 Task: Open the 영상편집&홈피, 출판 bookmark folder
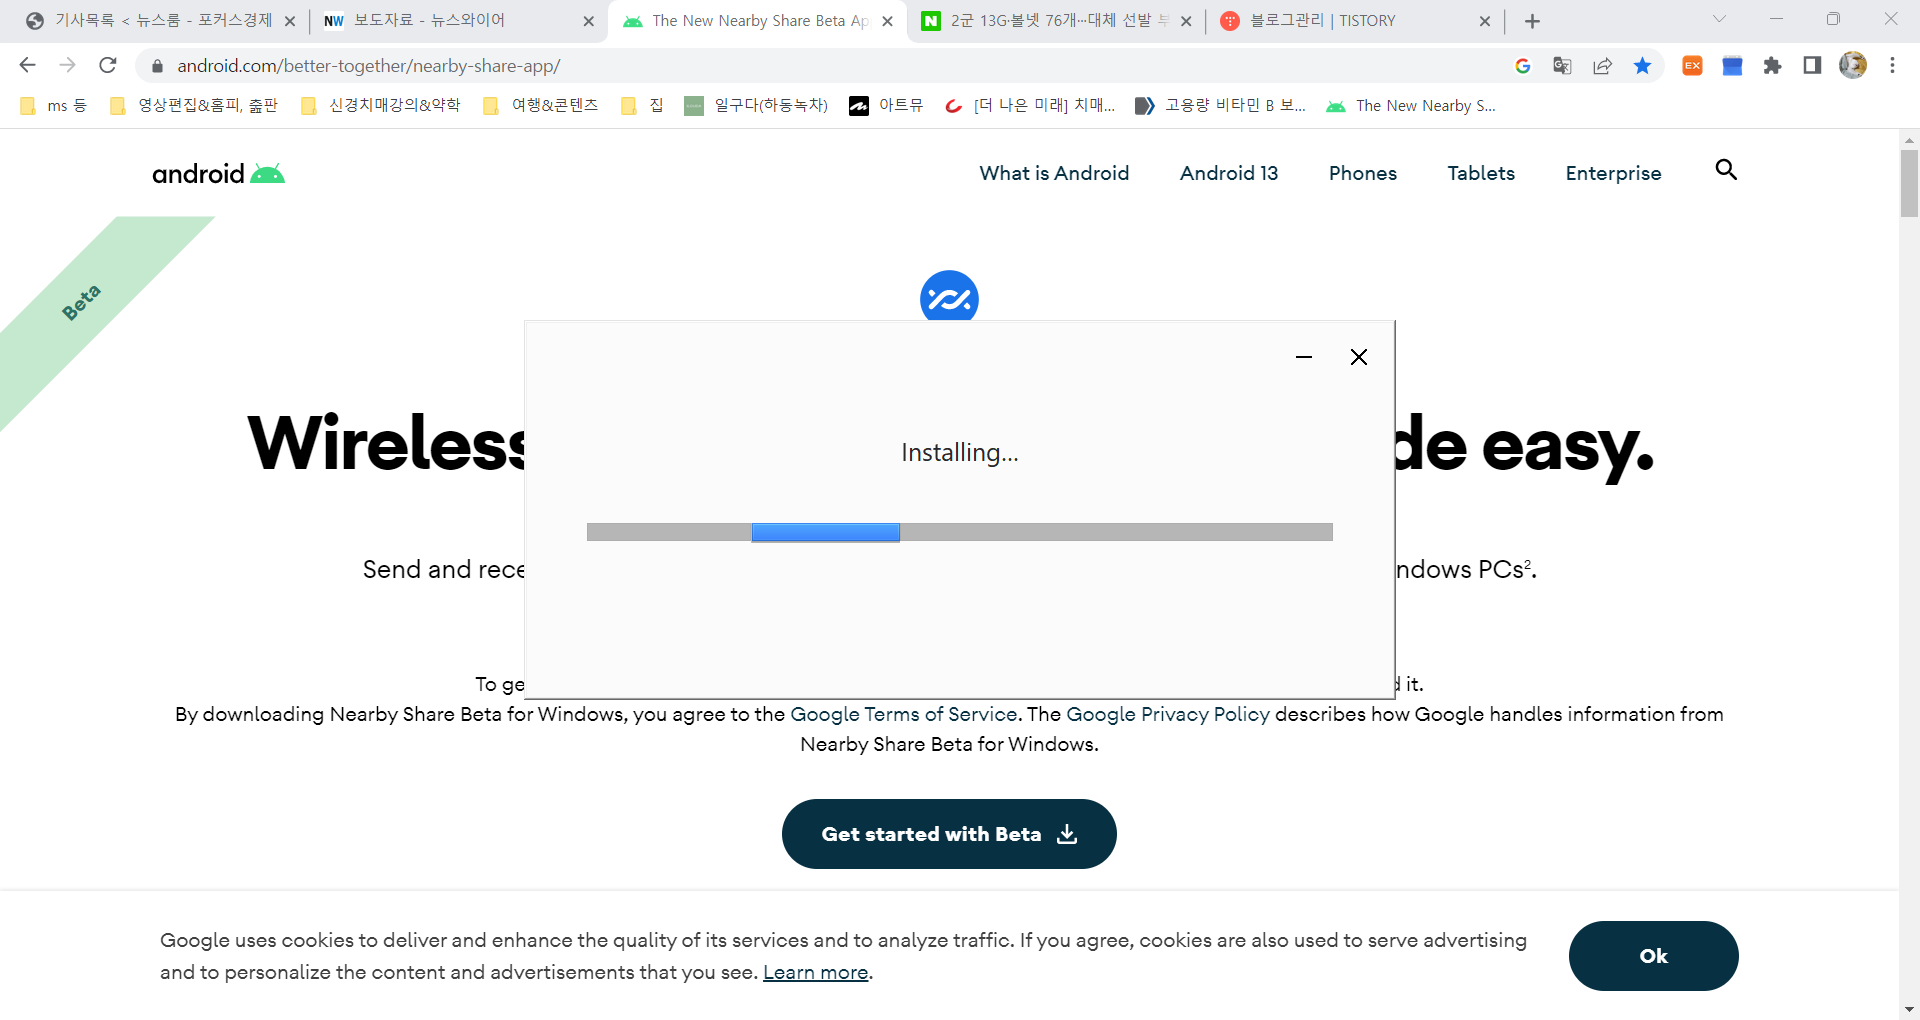[194, 106]
